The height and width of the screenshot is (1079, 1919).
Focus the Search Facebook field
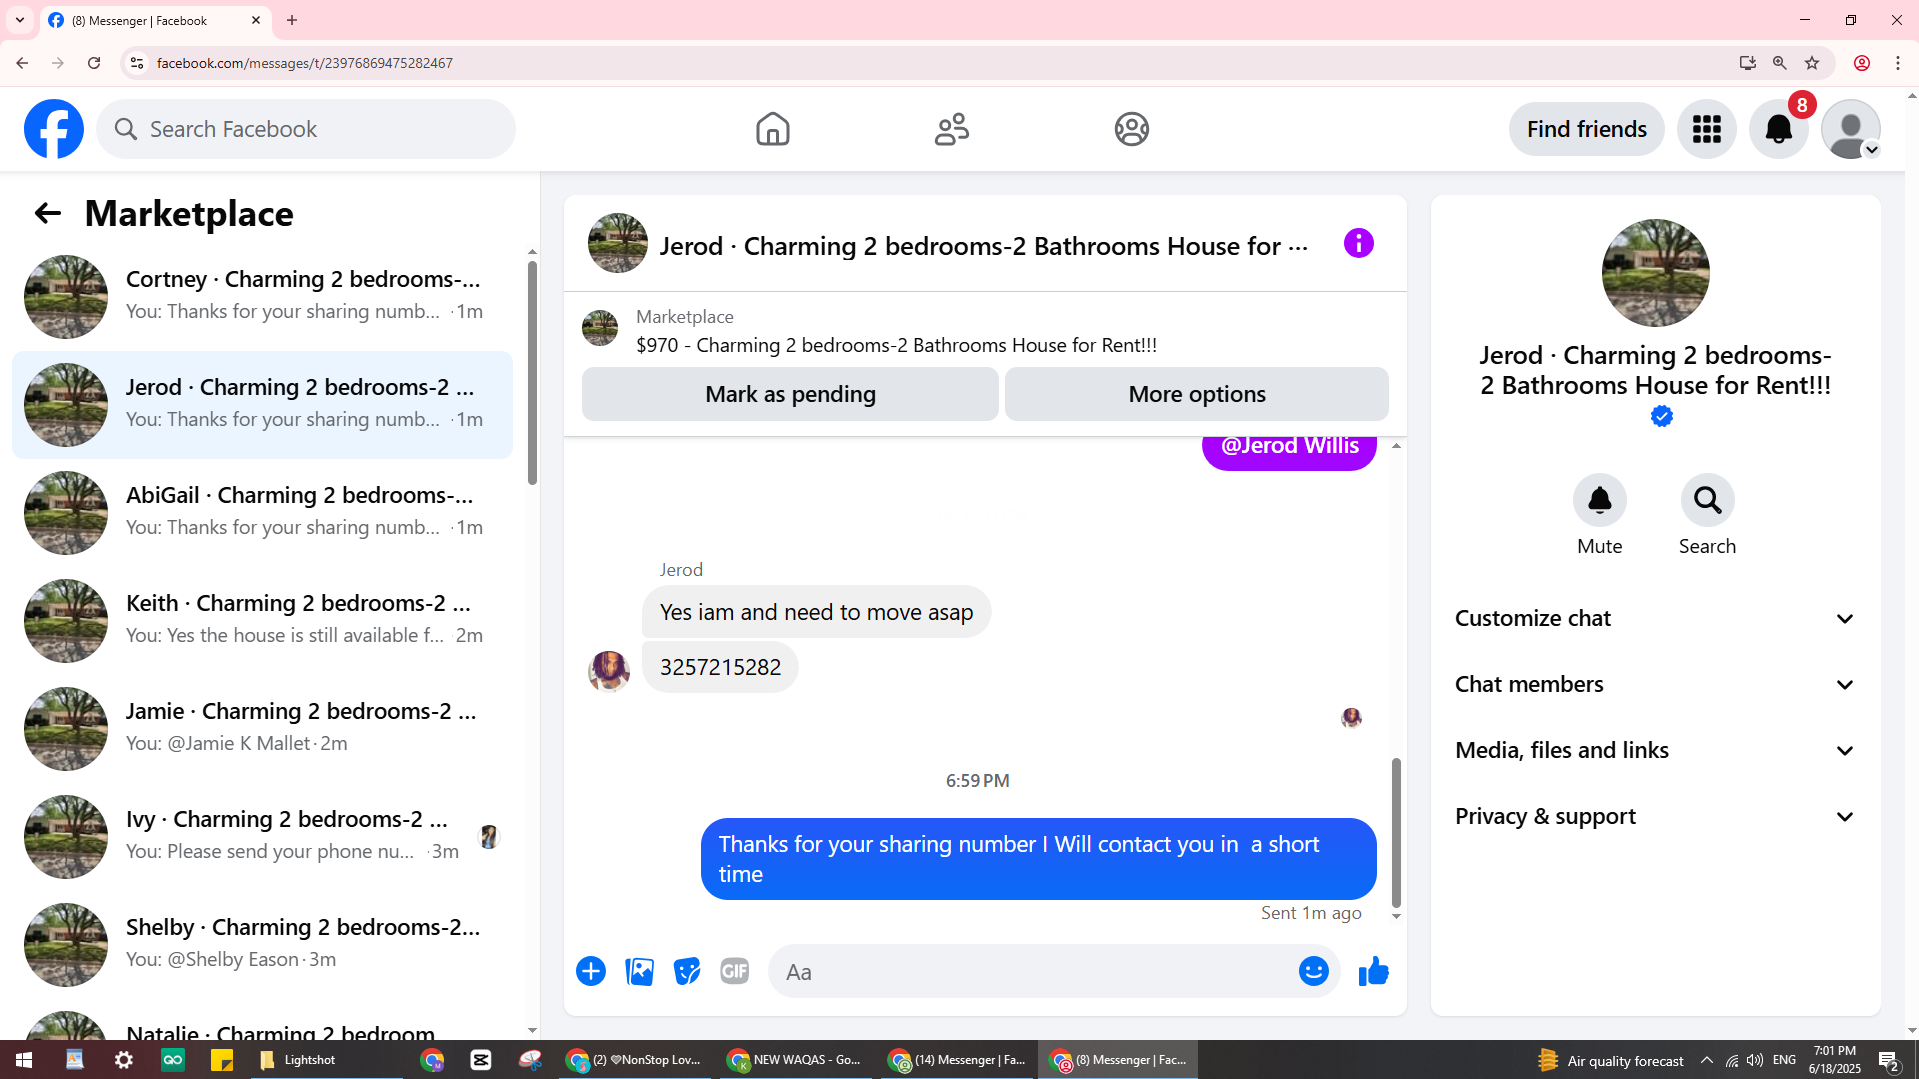(306, 129)
